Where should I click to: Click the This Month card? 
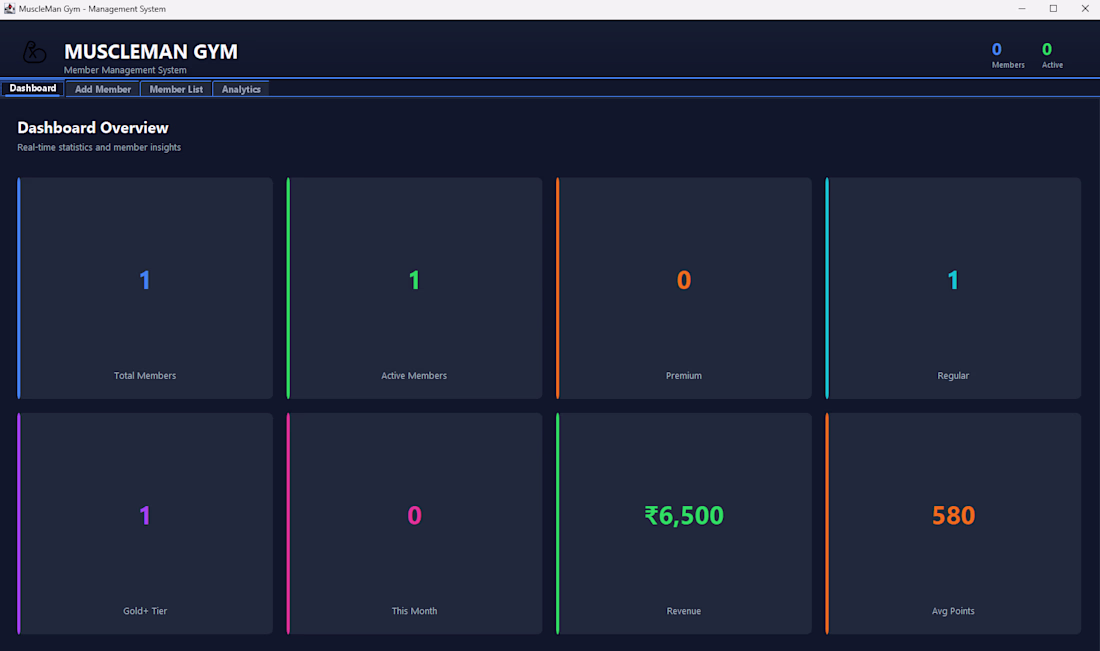pos(415,523)
